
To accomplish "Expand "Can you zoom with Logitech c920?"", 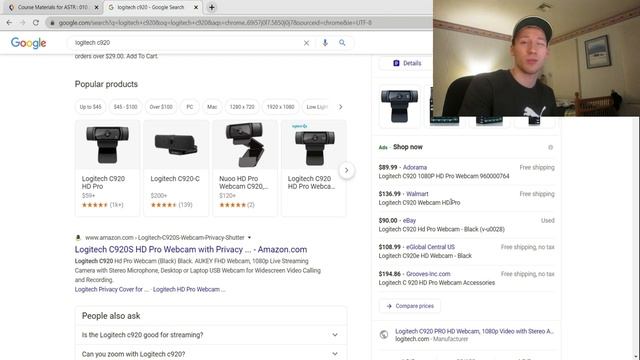I will click(211, 354).
